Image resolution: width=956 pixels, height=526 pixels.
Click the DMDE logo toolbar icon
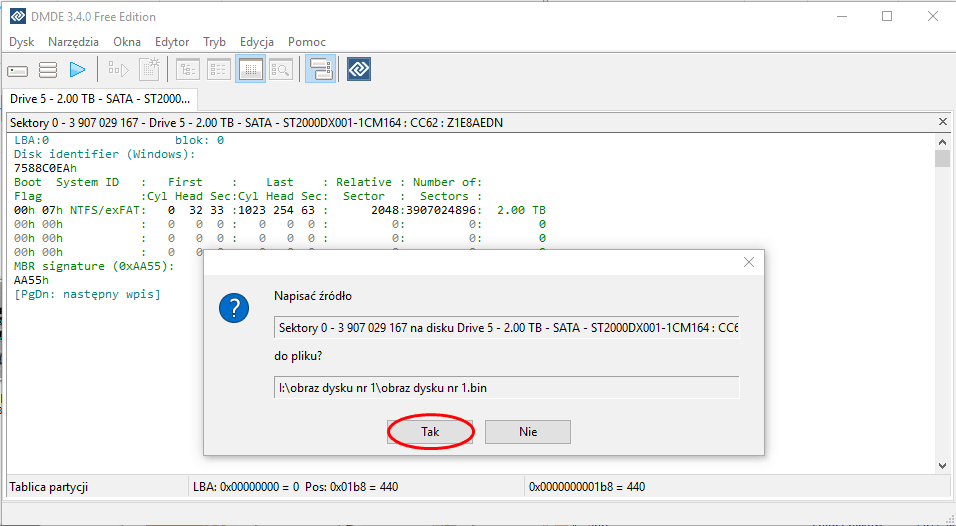[x=359, y=70]
